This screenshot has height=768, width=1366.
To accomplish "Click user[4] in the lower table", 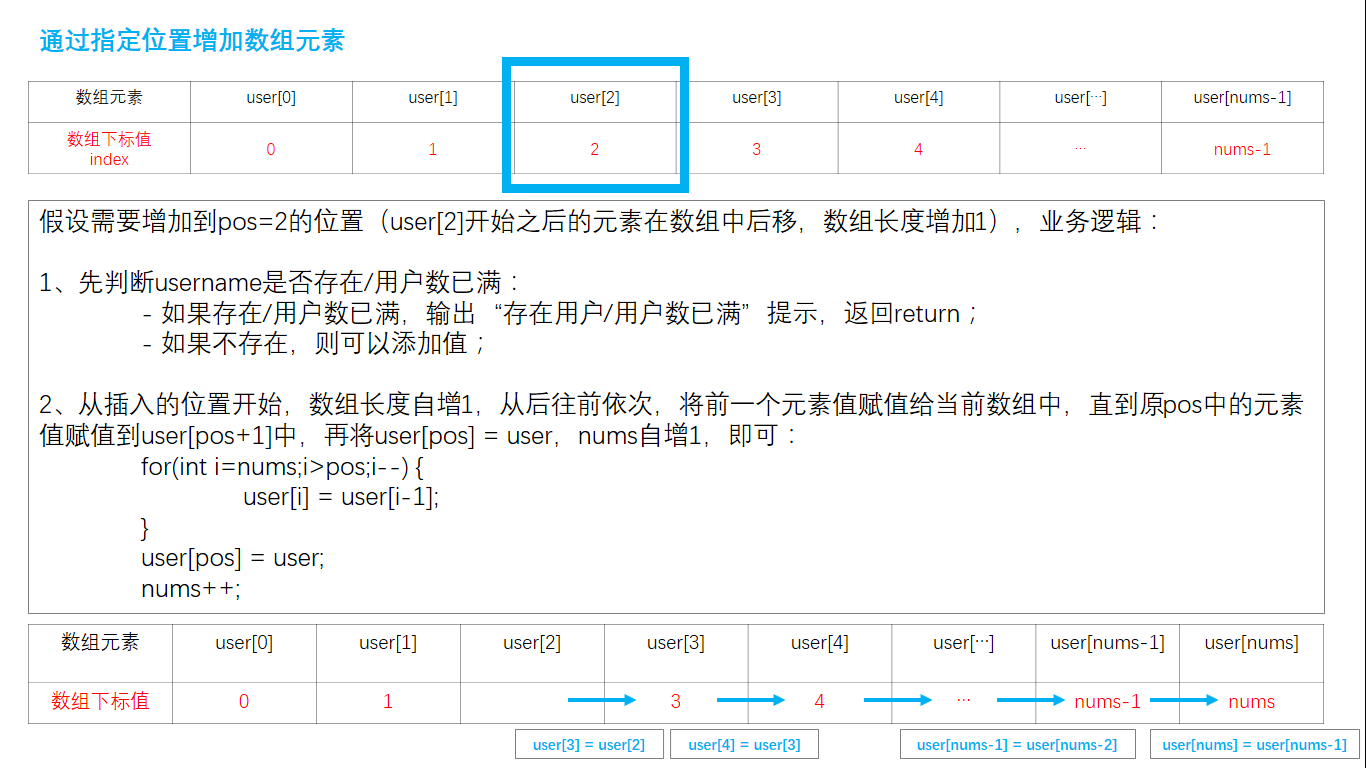I will tap(820, 643).
